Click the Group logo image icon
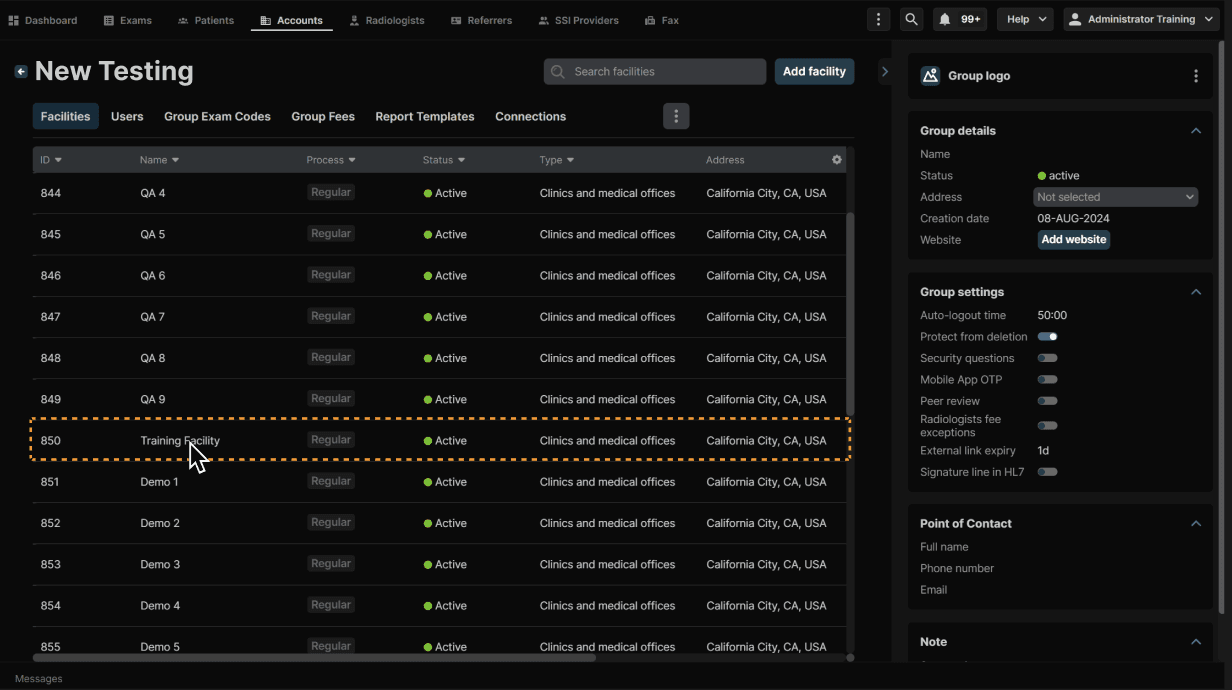 coord(930,76)
